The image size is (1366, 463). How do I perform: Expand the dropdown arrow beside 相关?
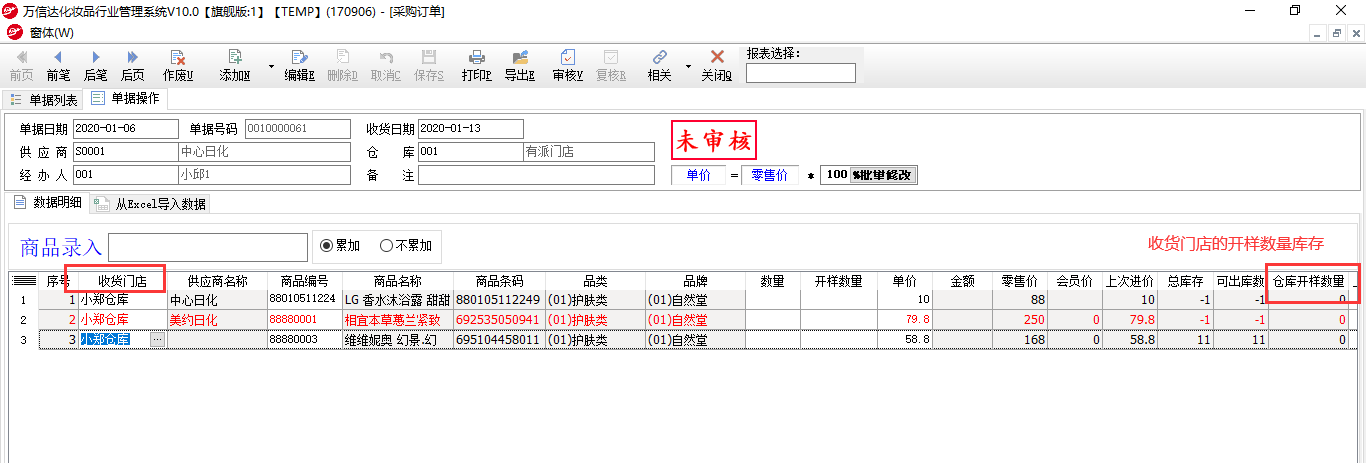pos(688,66)
